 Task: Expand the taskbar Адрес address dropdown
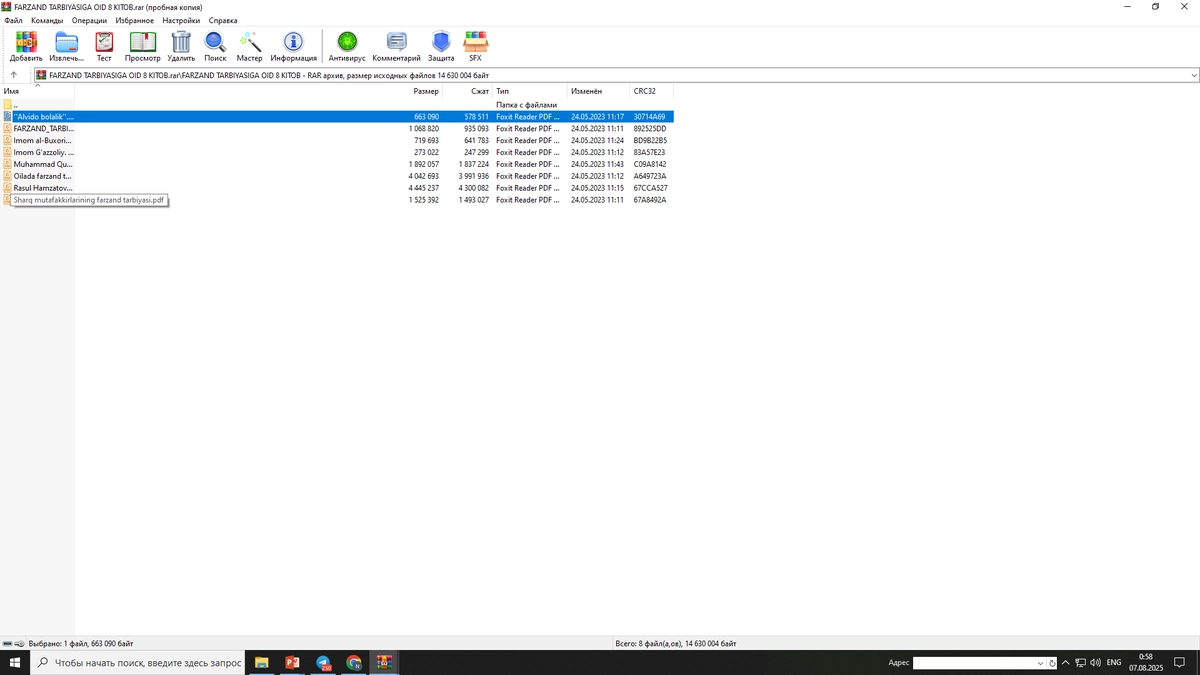(x=1040, y=663)
